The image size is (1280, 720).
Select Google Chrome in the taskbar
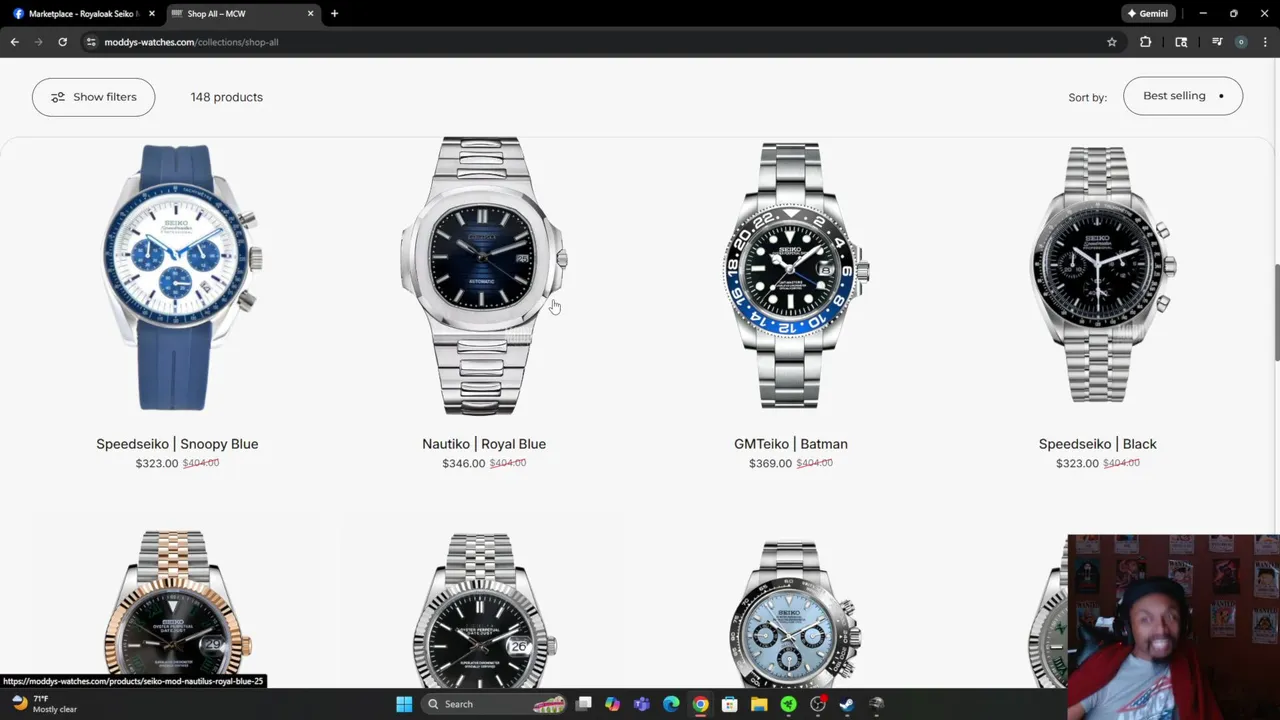coord(700,704)
